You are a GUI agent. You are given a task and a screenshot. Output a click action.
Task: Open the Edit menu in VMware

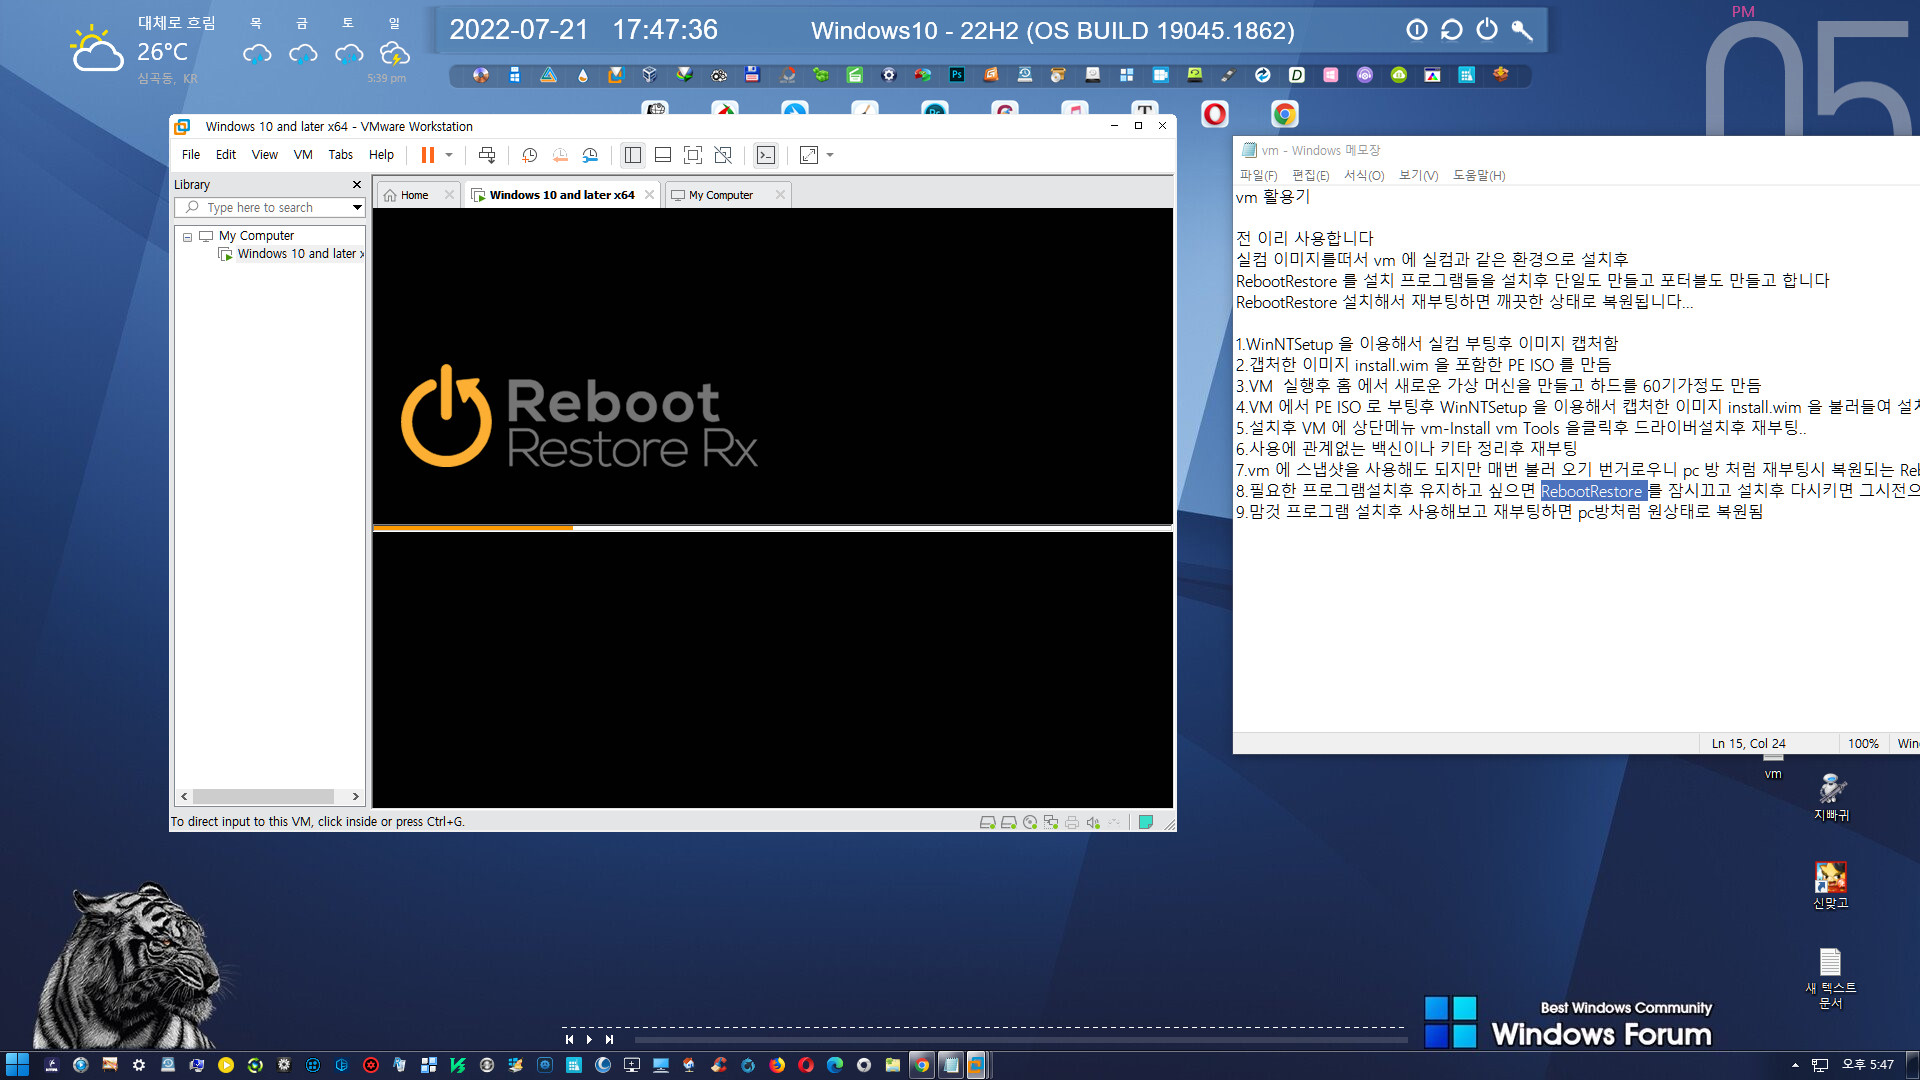226,155
